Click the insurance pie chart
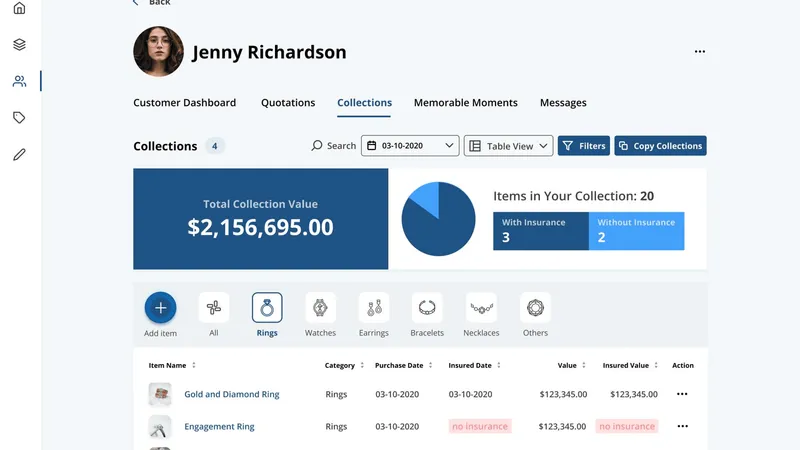Screen dimensions: 800x450 click(438, 219)
